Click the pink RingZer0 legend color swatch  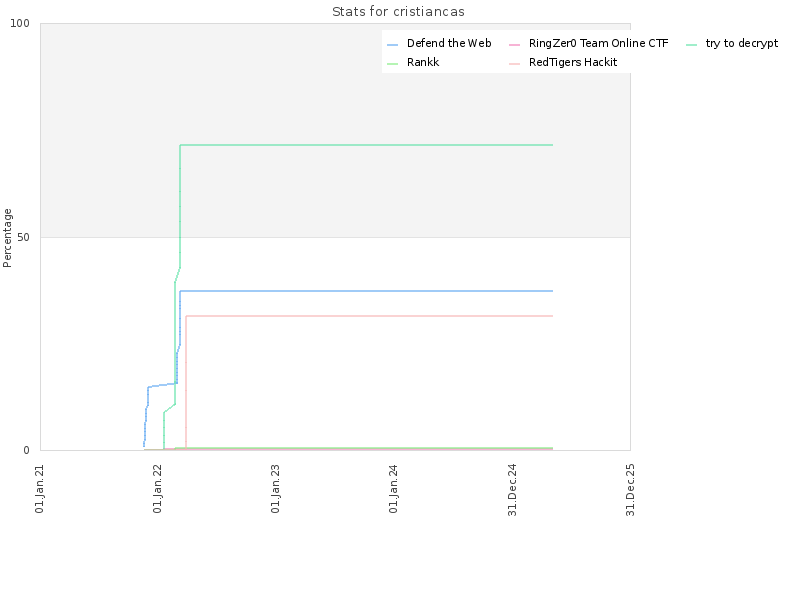pyautogui.click(x=514, y=45)
